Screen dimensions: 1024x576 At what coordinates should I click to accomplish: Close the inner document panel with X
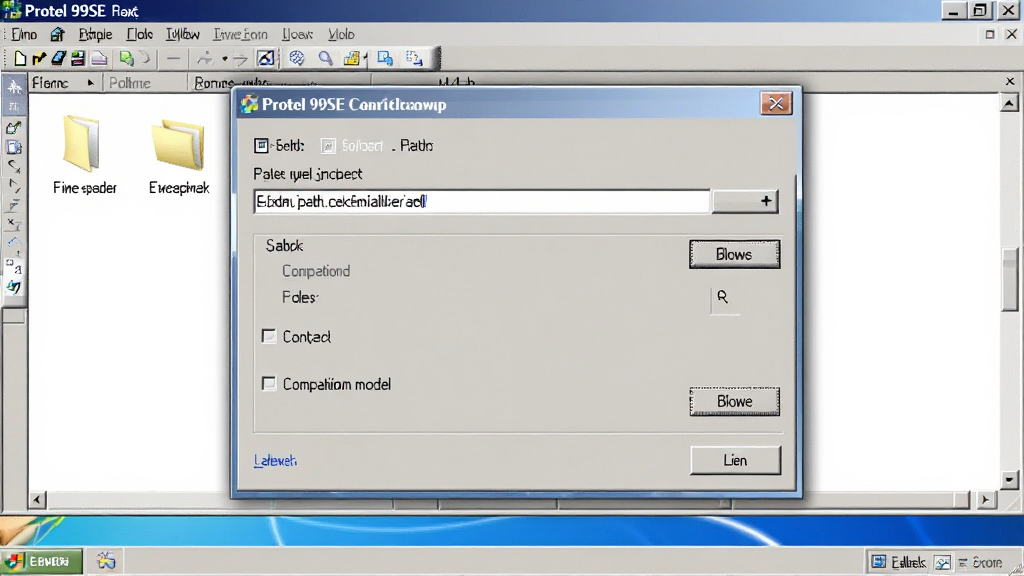1010,82
